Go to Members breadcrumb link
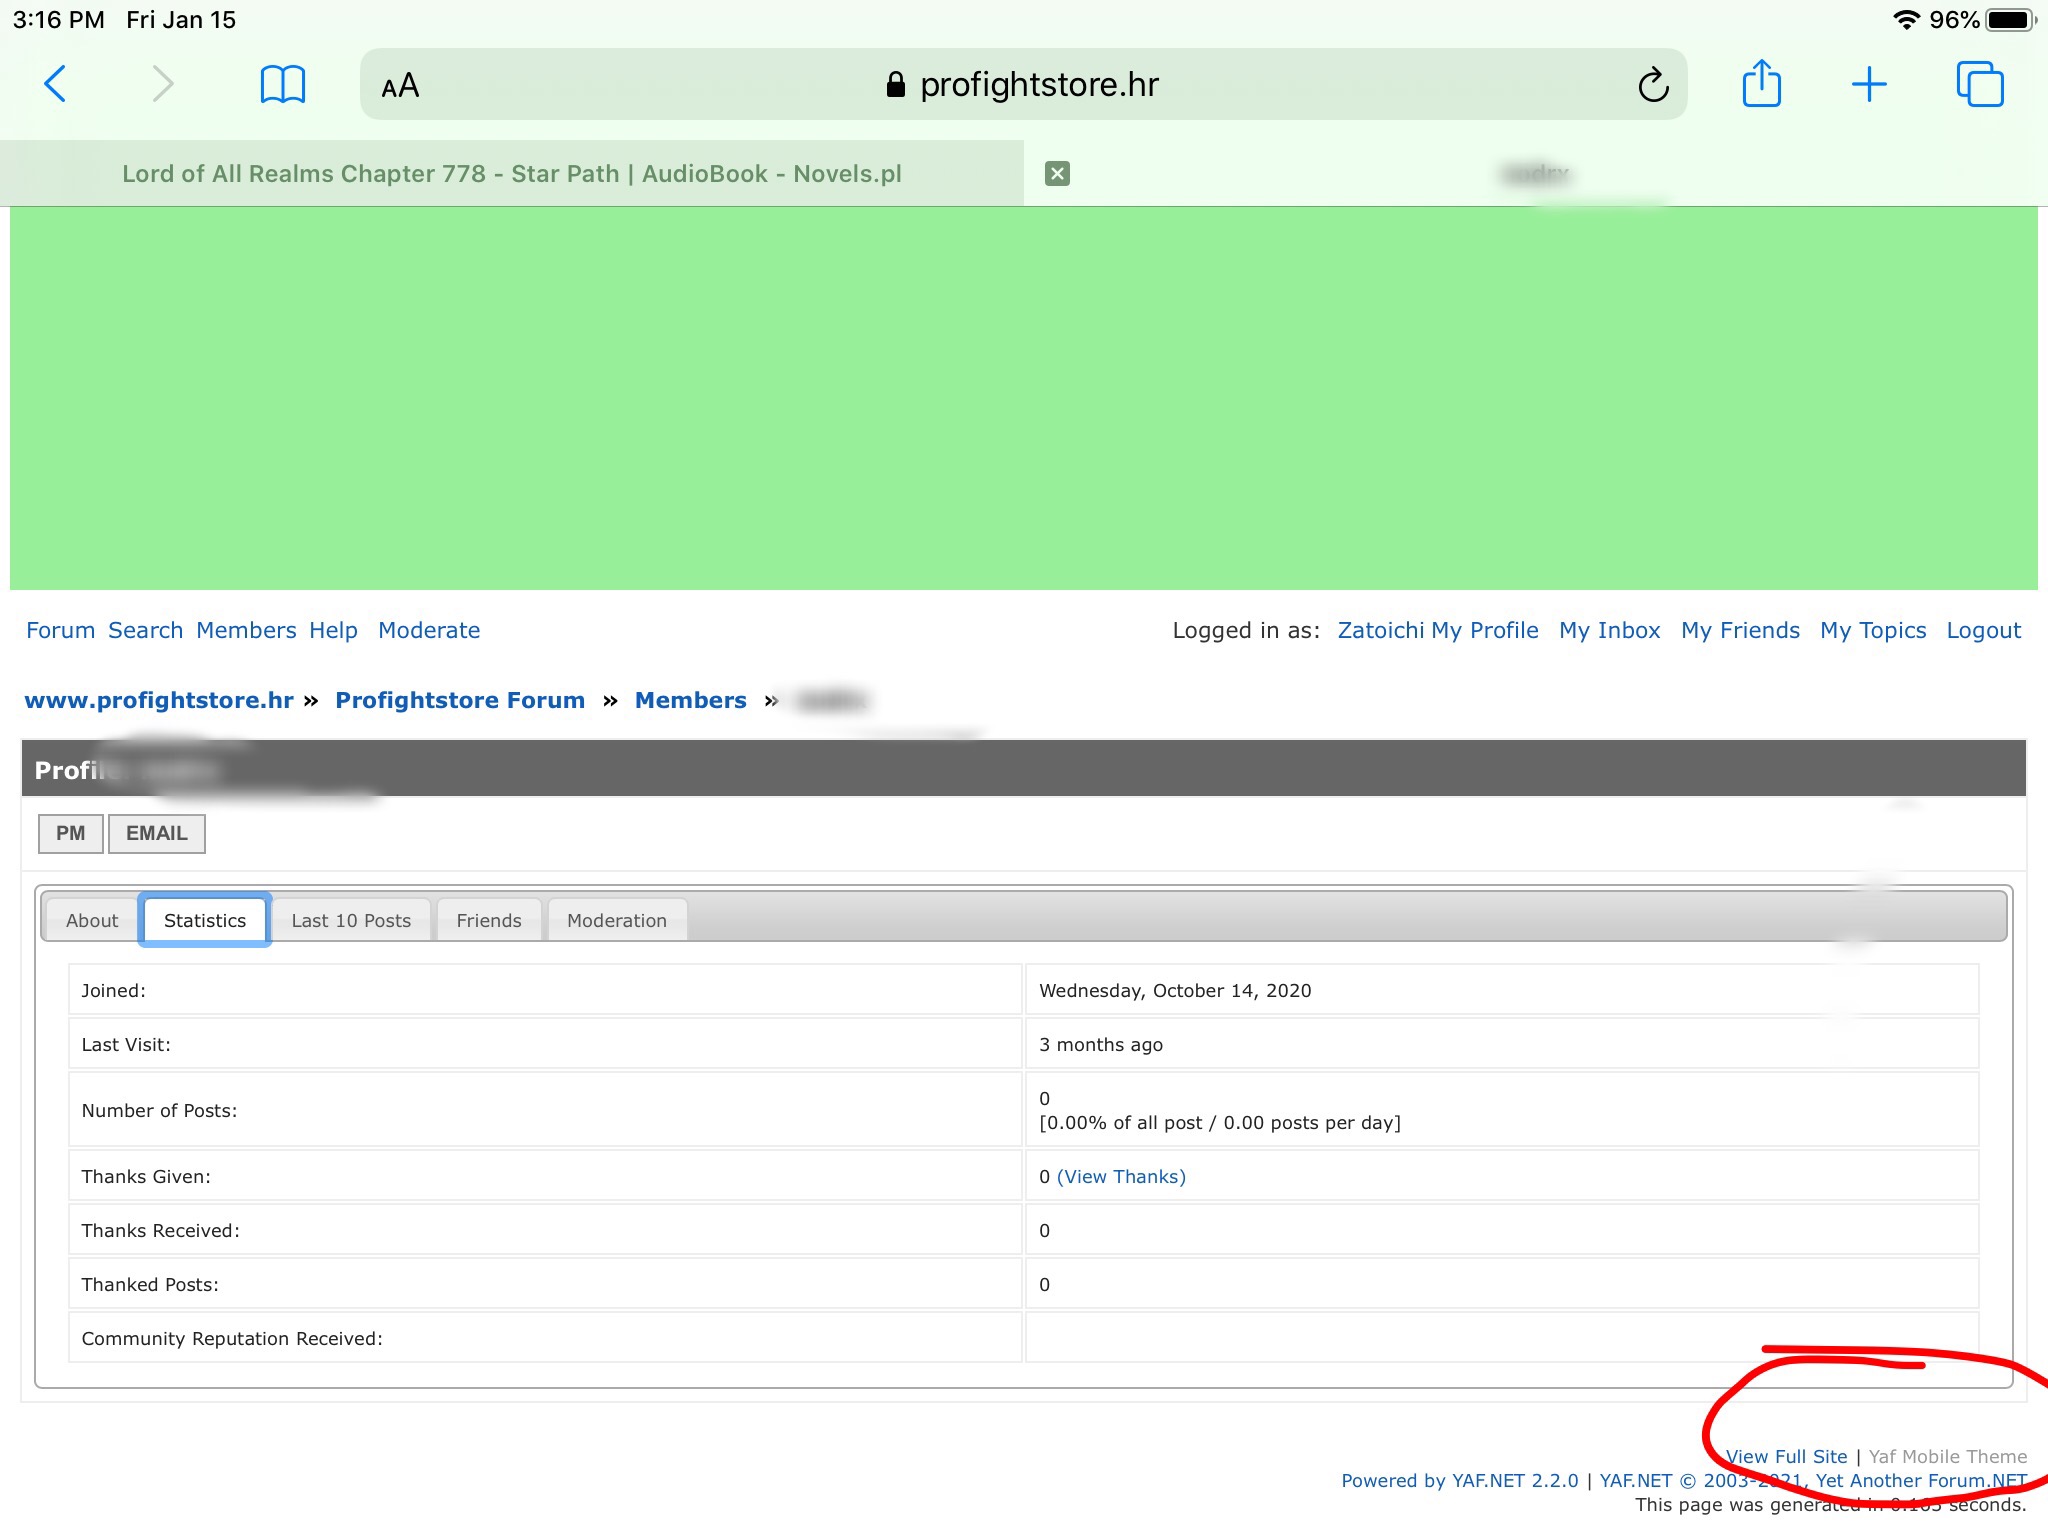 tap(690, 700)
